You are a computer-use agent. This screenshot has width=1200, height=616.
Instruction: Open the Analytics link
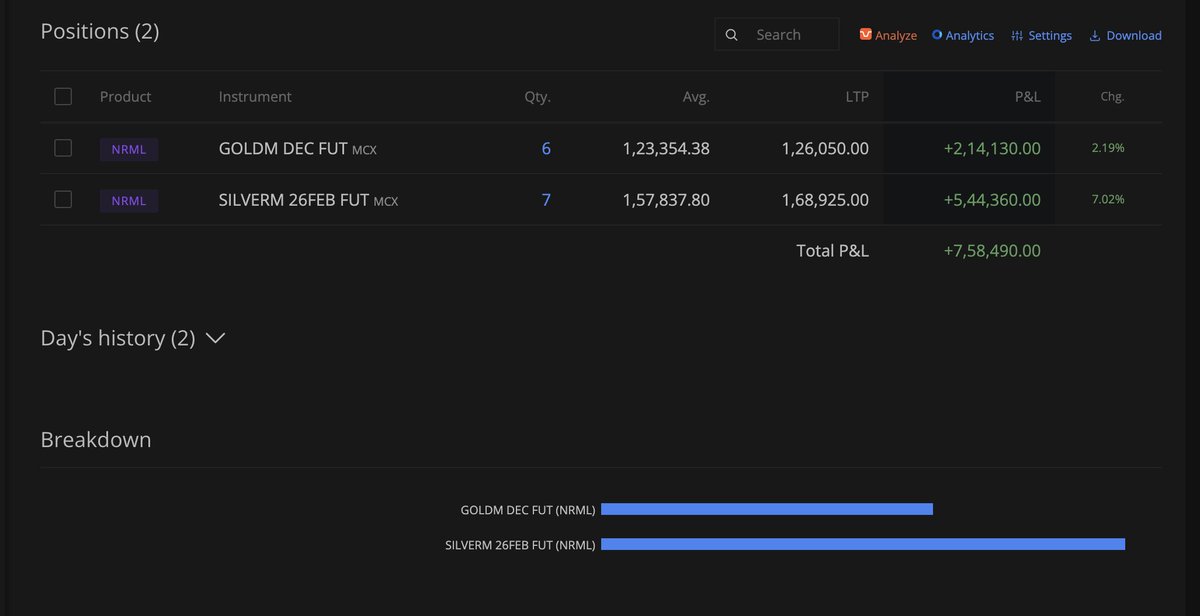click(962, 35)
